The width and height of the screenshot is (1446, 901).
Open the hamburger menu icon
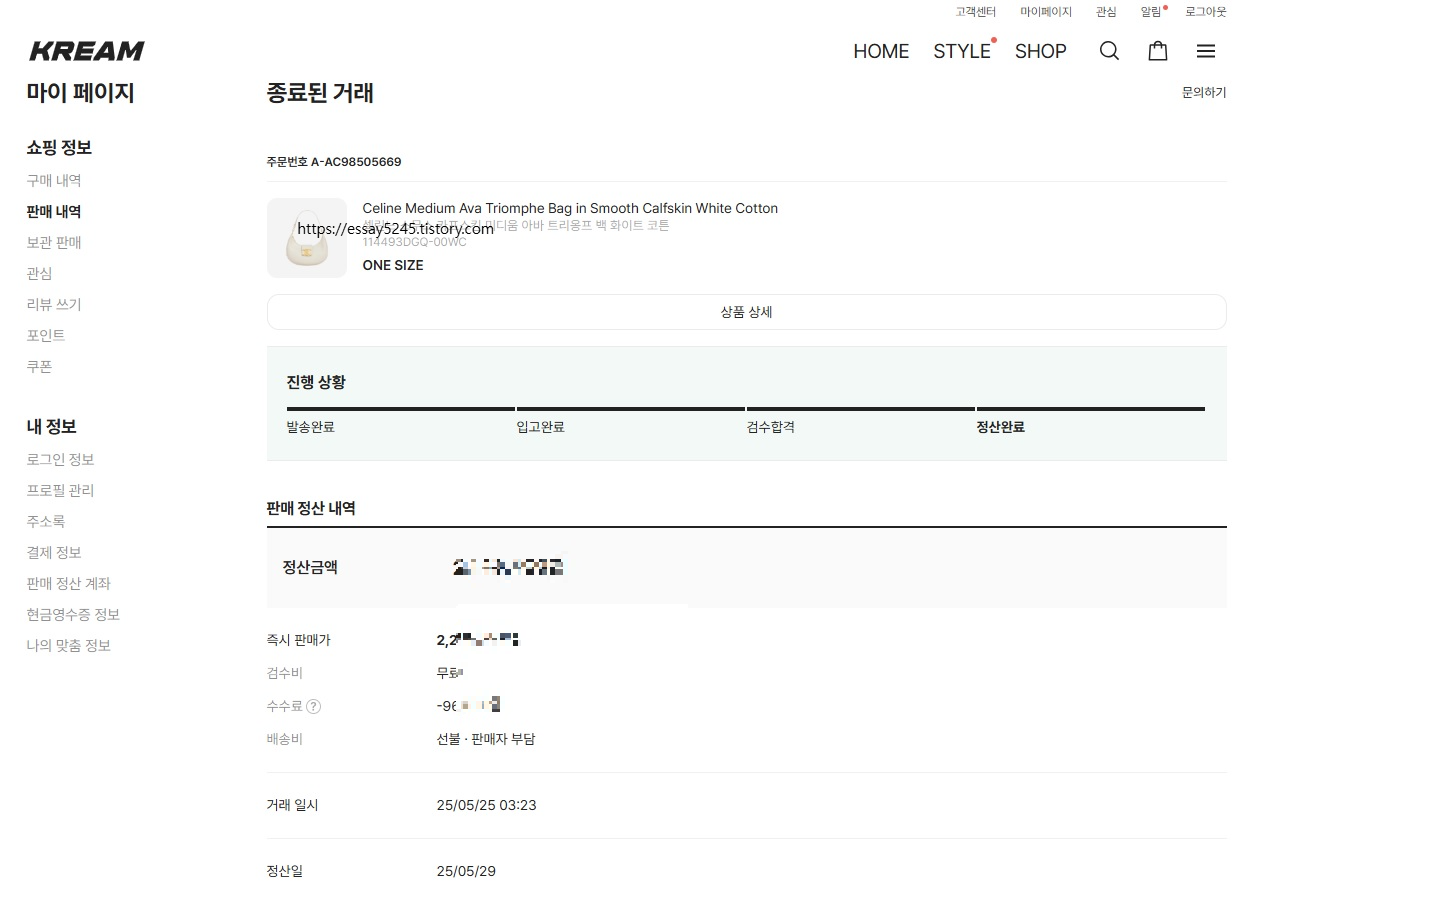pyautogui.click(x=1206, y=51)
